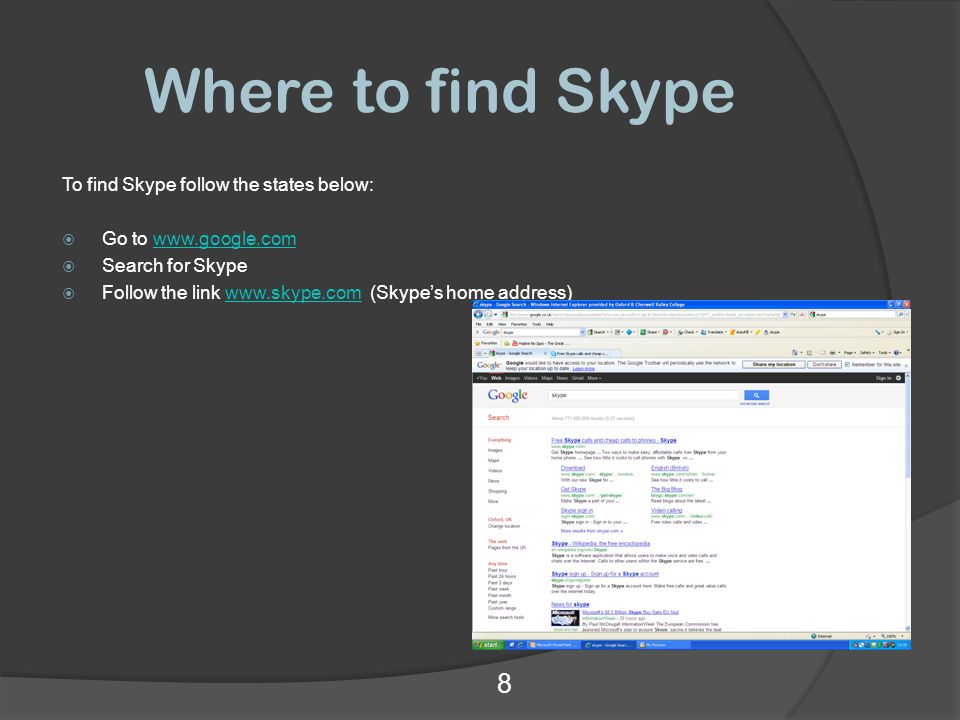Click Sign in on the Google black bar
The height and width of the screenshot is (720, 960).
883,378
